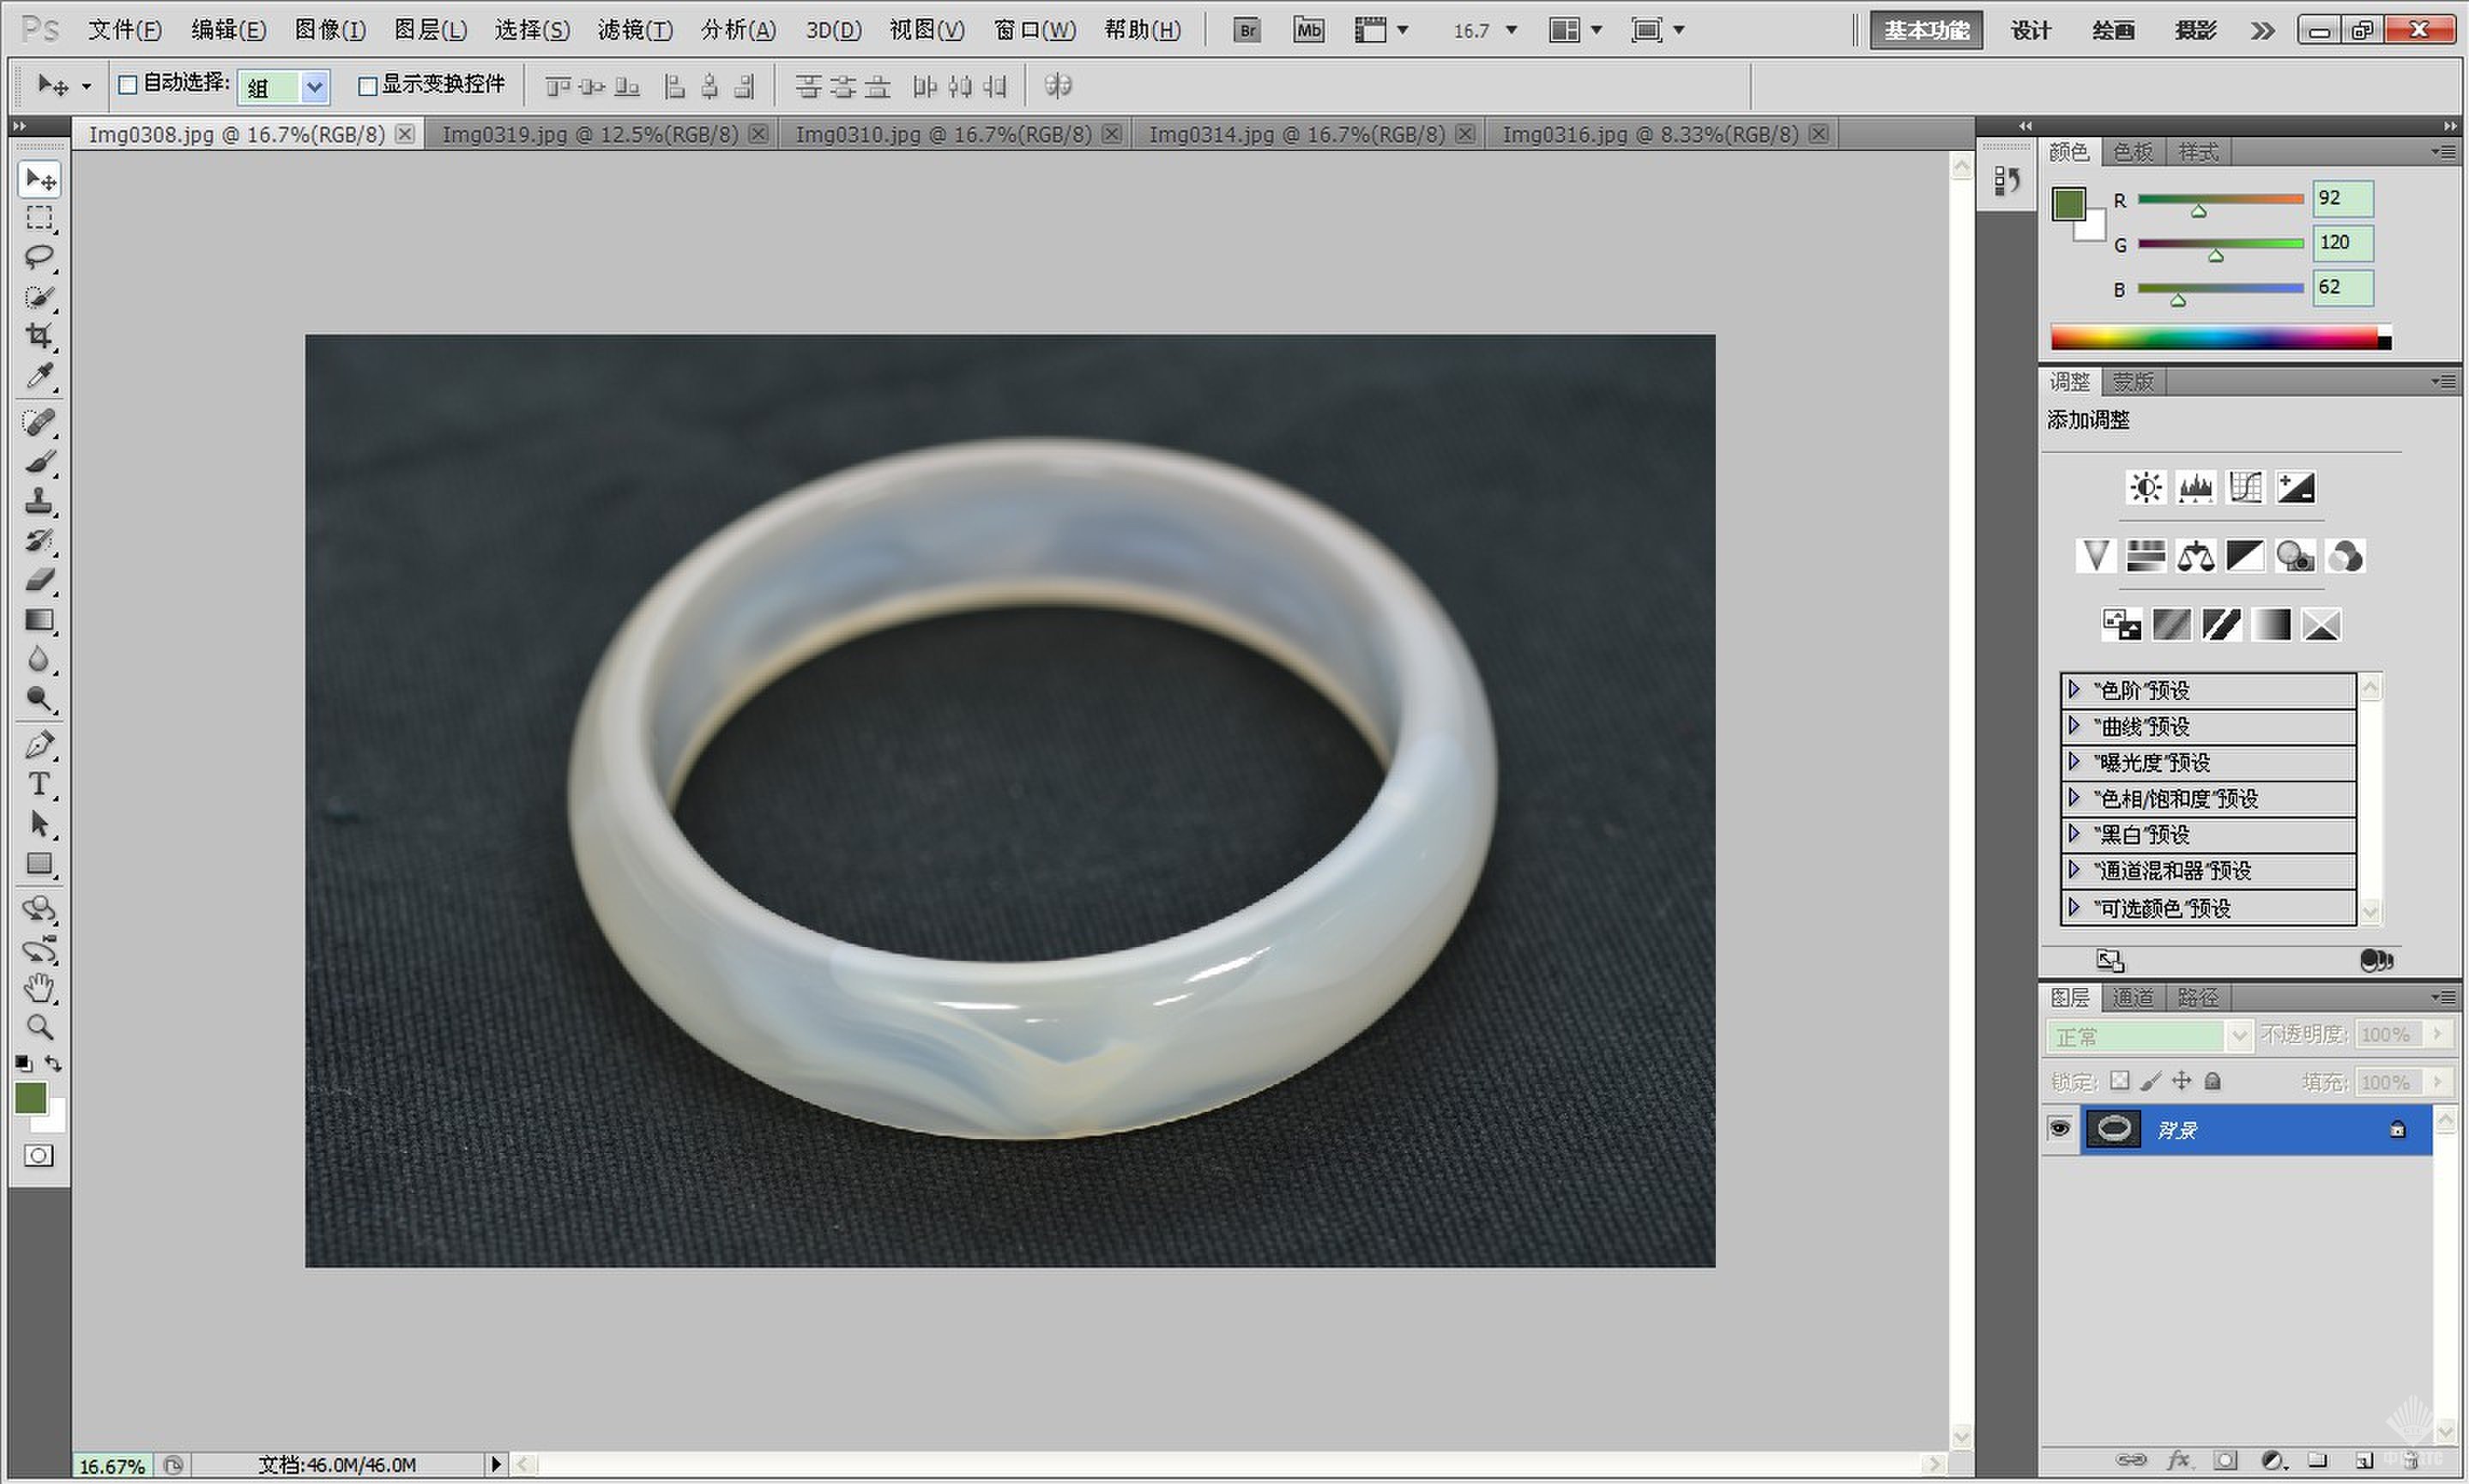Select the Crop tool
The image size is (2469, 1484).
[39, 336]
